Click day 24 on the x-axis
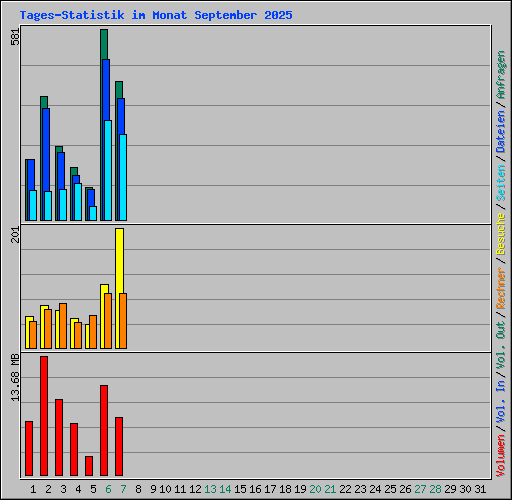512x500 pixels. (375, 489)
